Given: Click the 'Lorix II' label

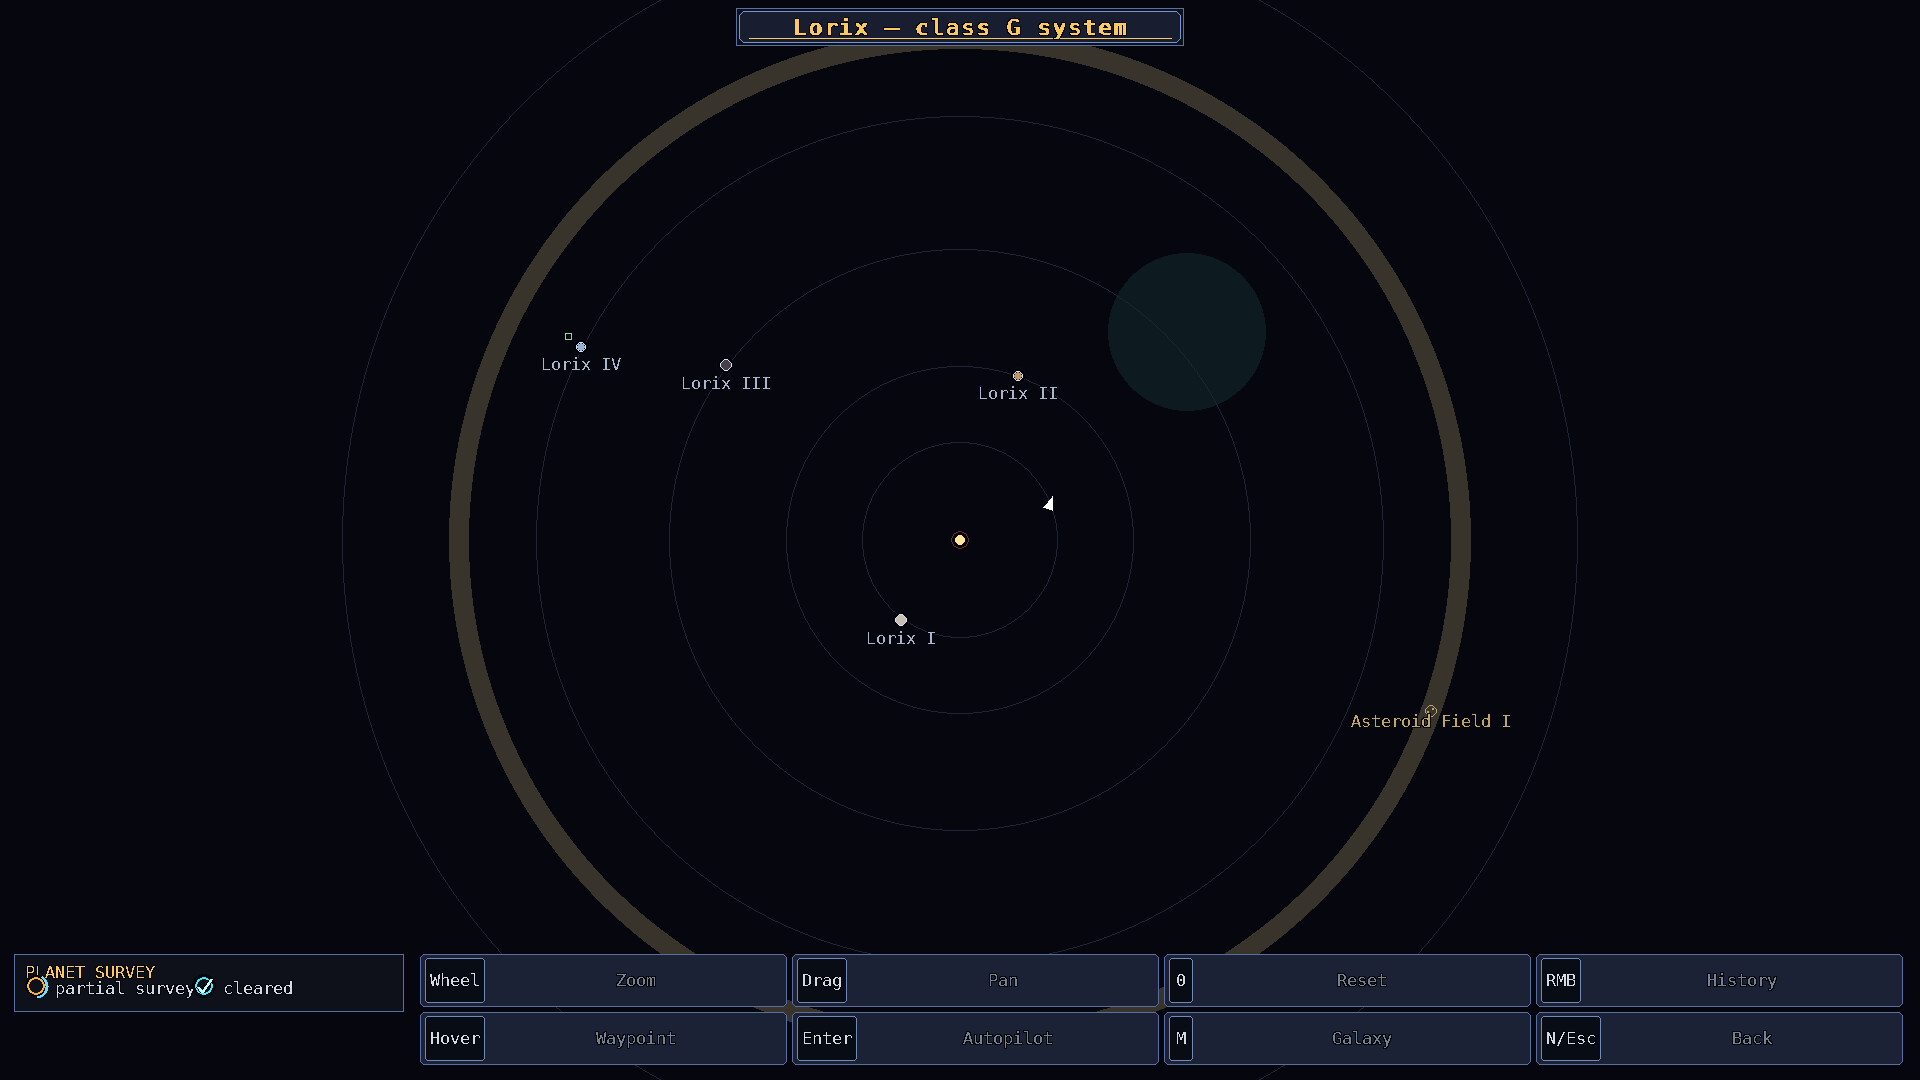Looking at the screenshot, I should click(1018, 393).
